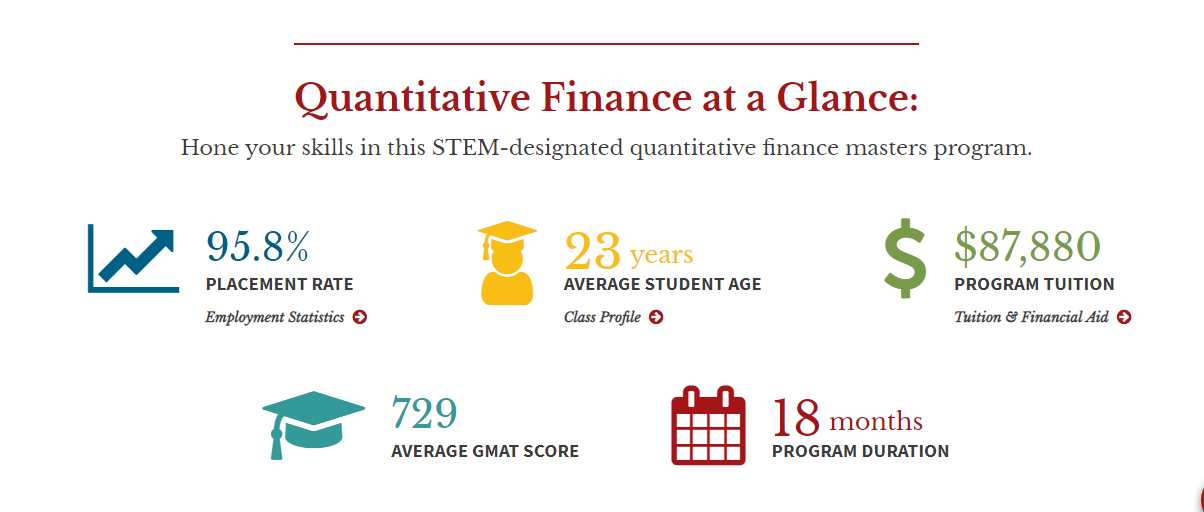Click the 729 GMAT score number
This screenshot has height=512, width=1204.
tap(424, 413)
